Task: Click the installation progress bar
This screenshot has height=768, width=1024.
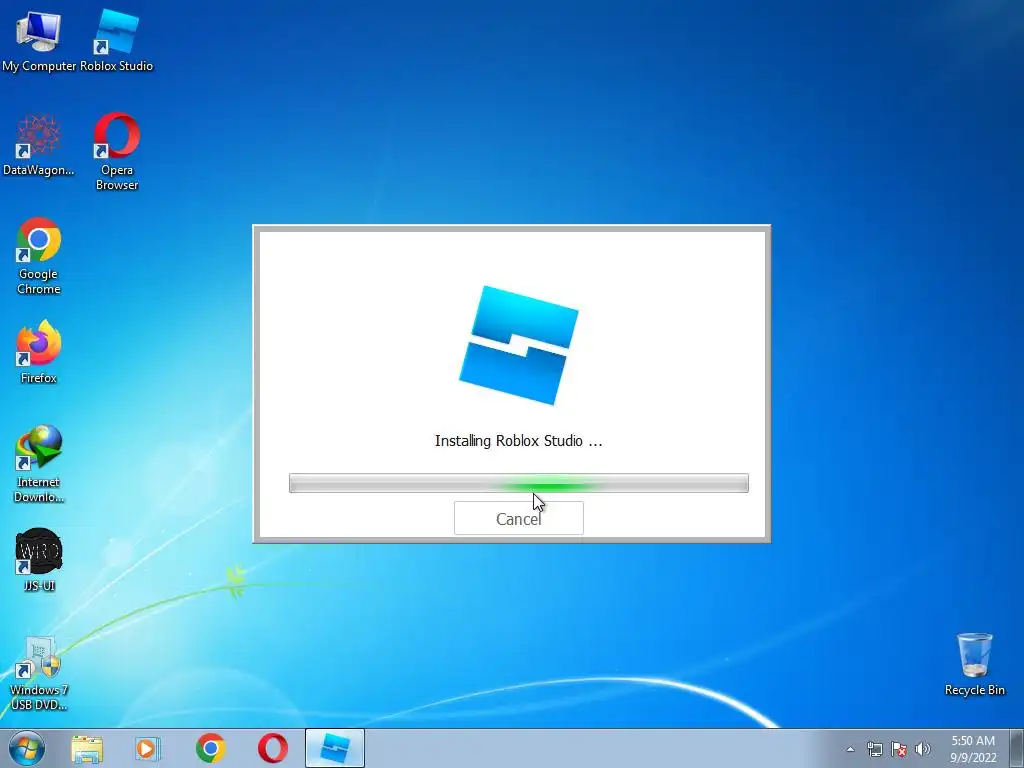Action: tap(519, 483)
